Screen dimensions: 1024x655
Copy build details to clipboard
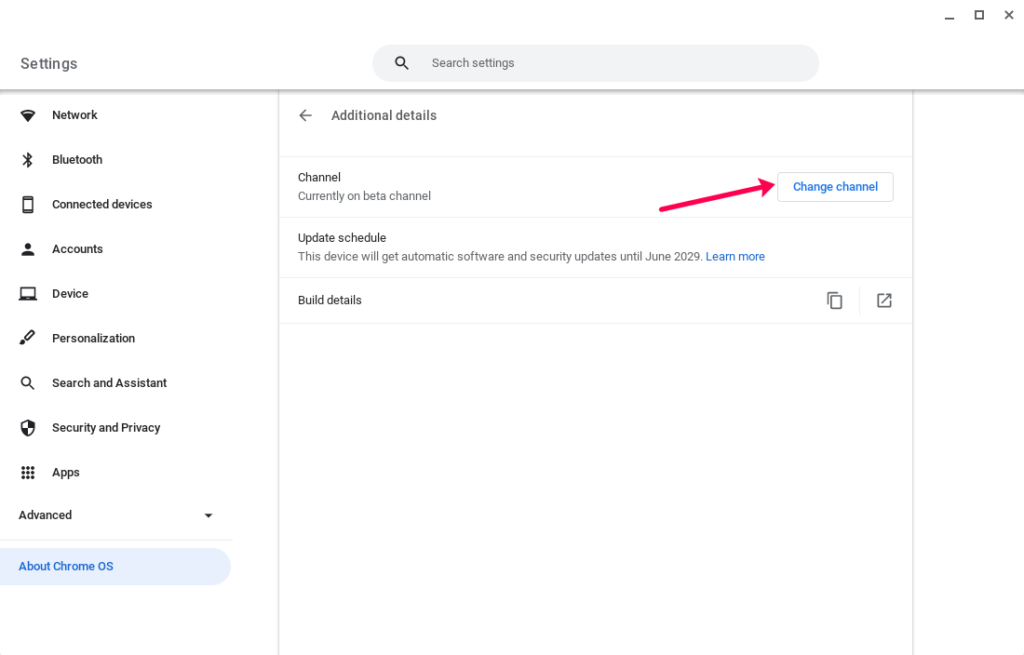835,300
